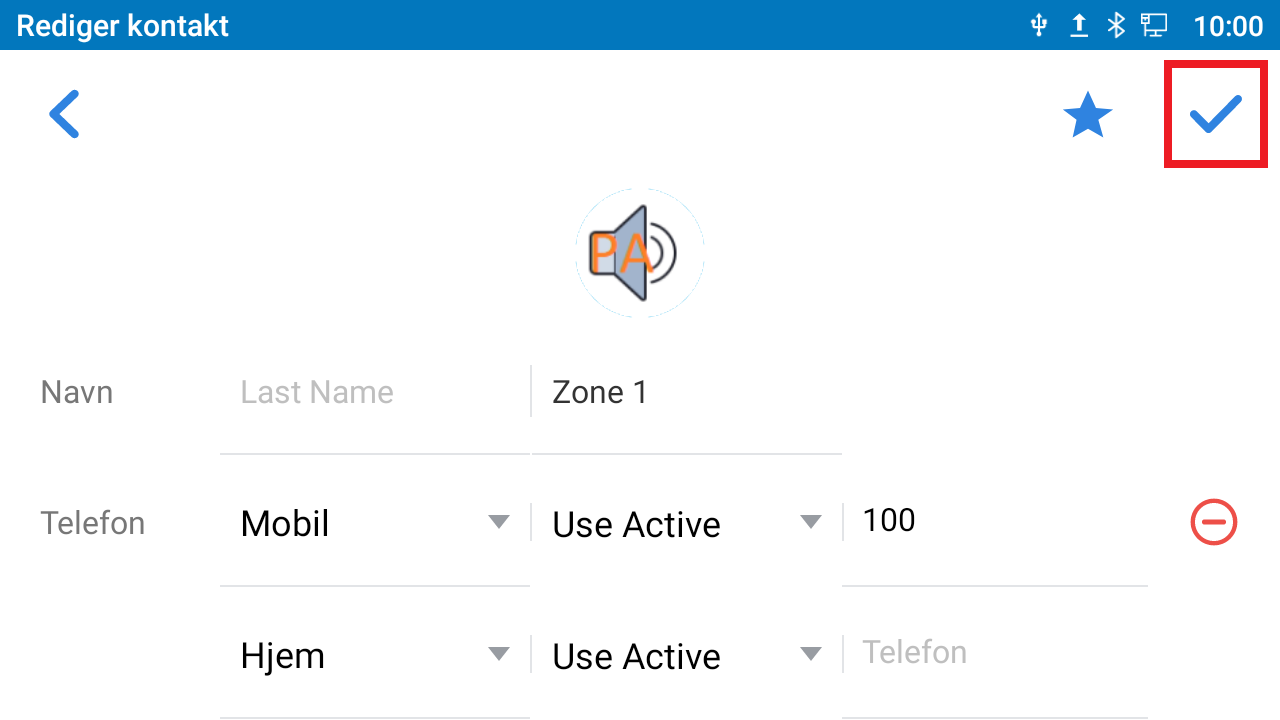This screenshot has width=1280, height=720.
Task: Click the clock showing 10:00
Action: (x=1228, y=25)
